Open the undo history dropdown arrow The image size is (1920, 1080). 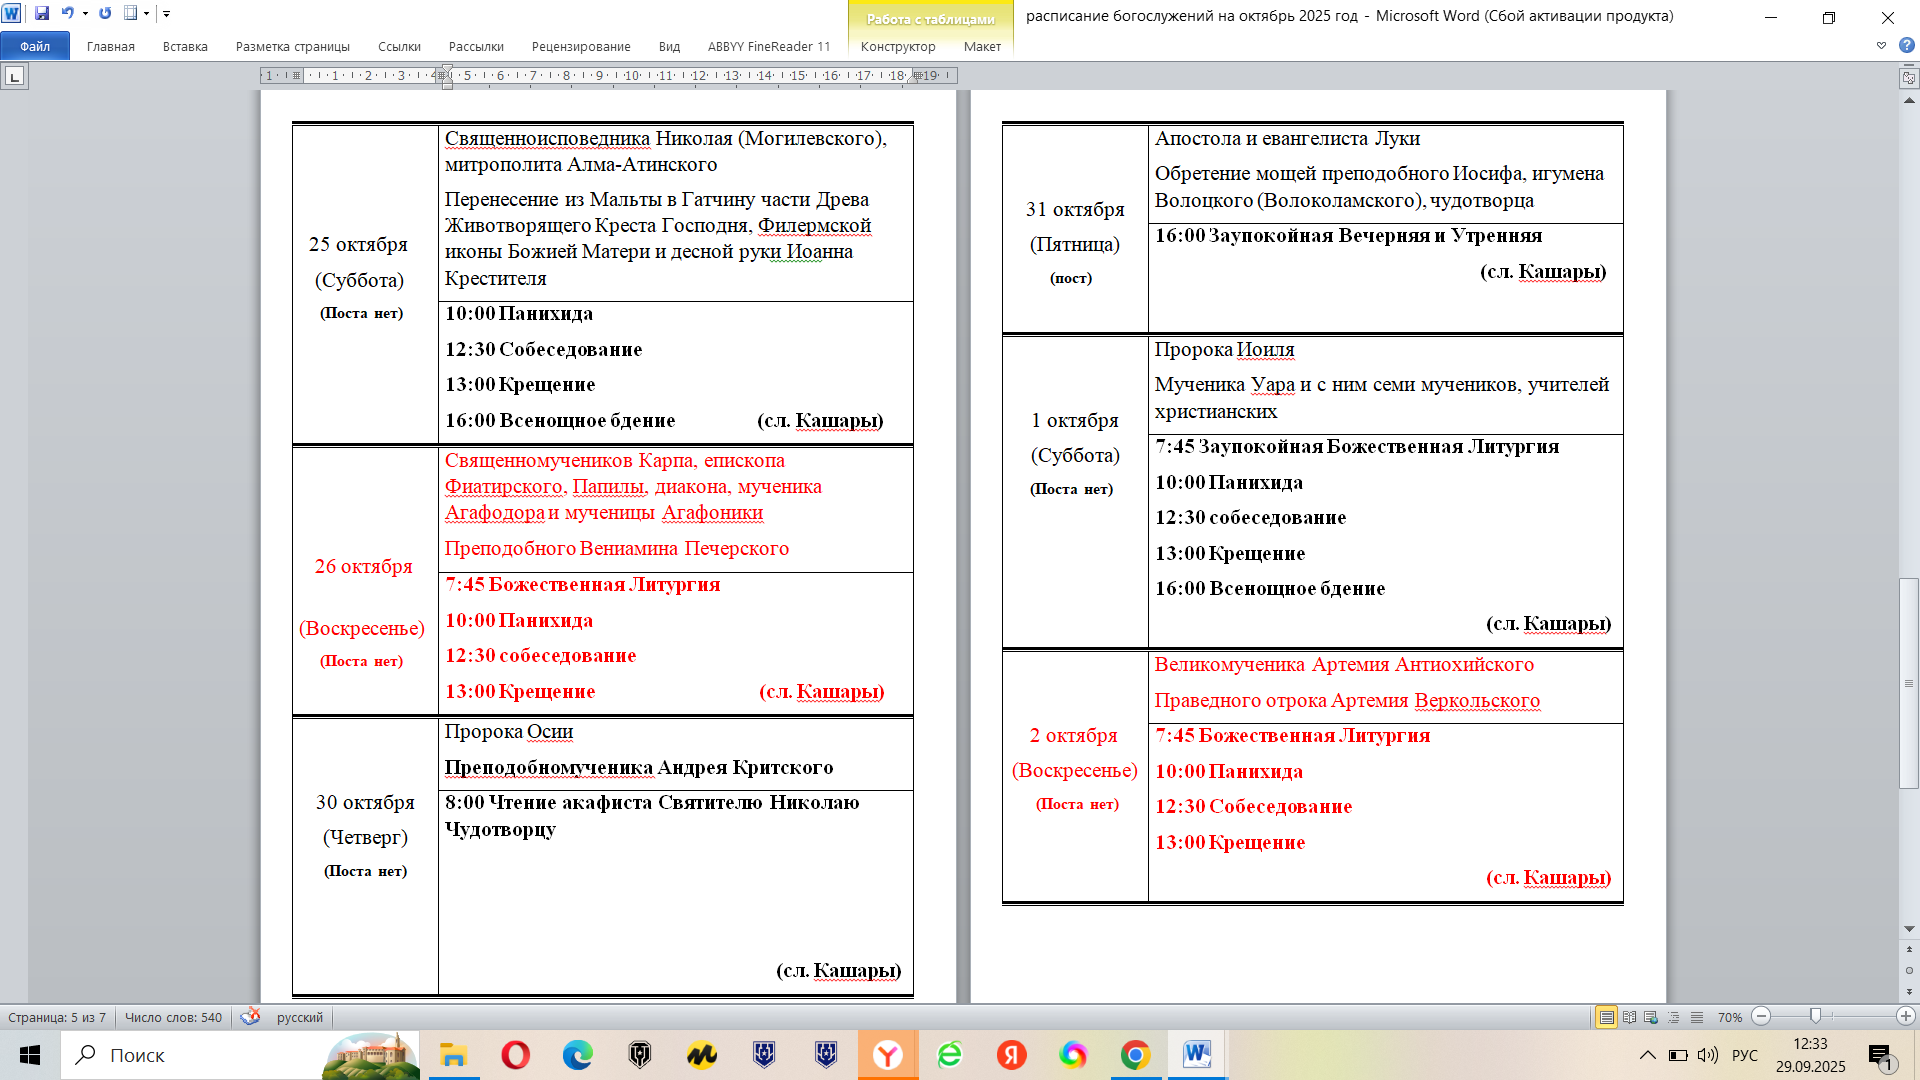coord(85,14)
